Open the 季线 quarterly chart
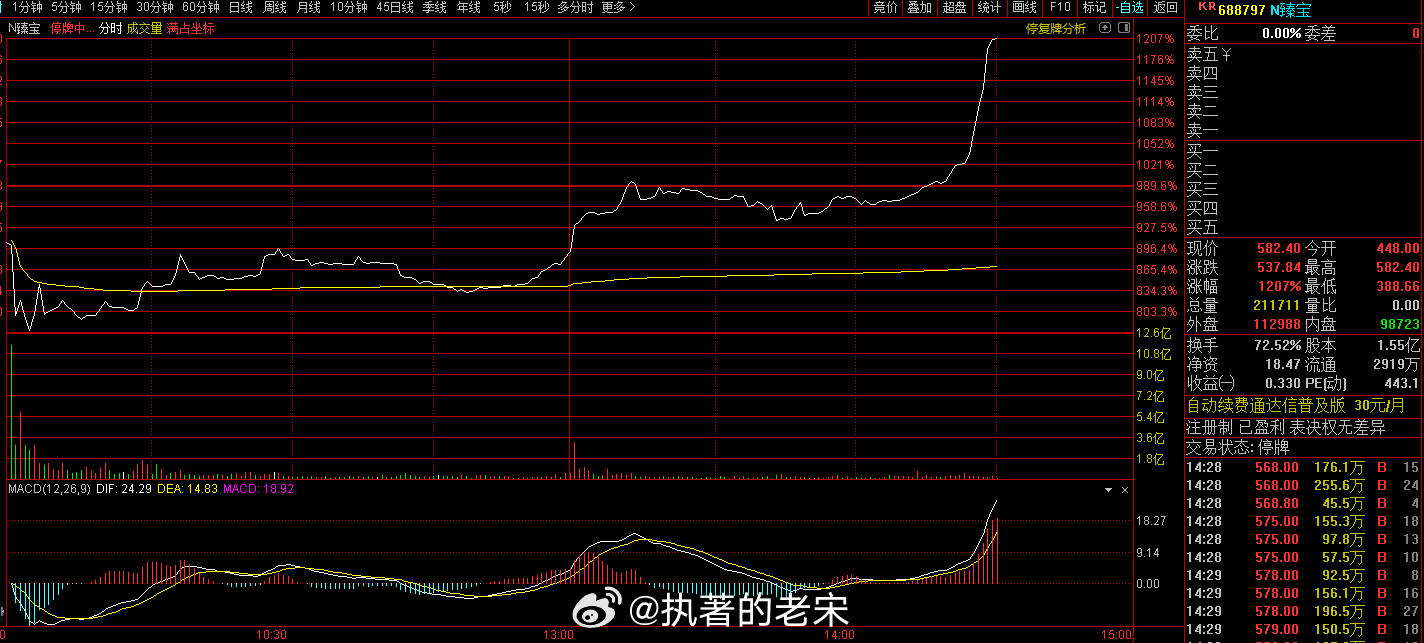Viewport: 1424px width, 643px height. point(434,7)
